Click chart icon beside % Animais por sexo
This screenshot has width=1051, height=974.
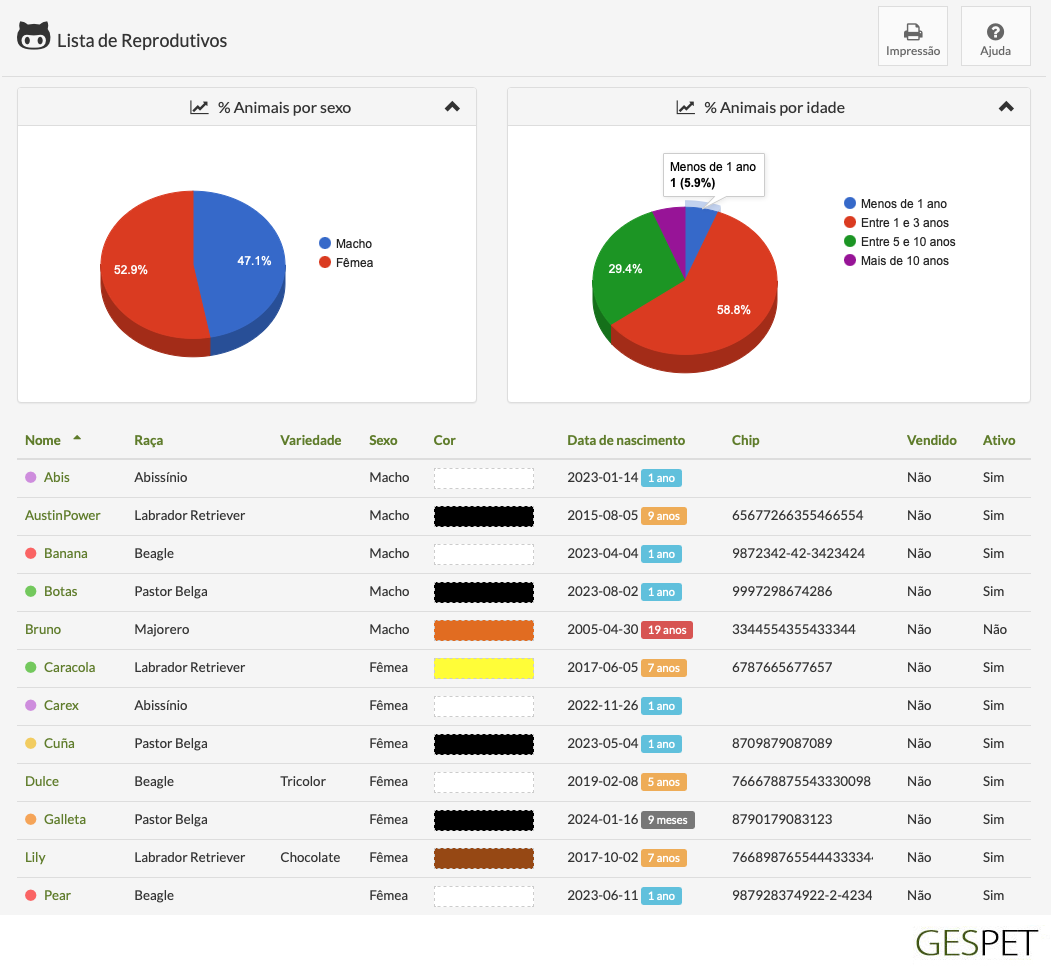click(x=199, y=107)
